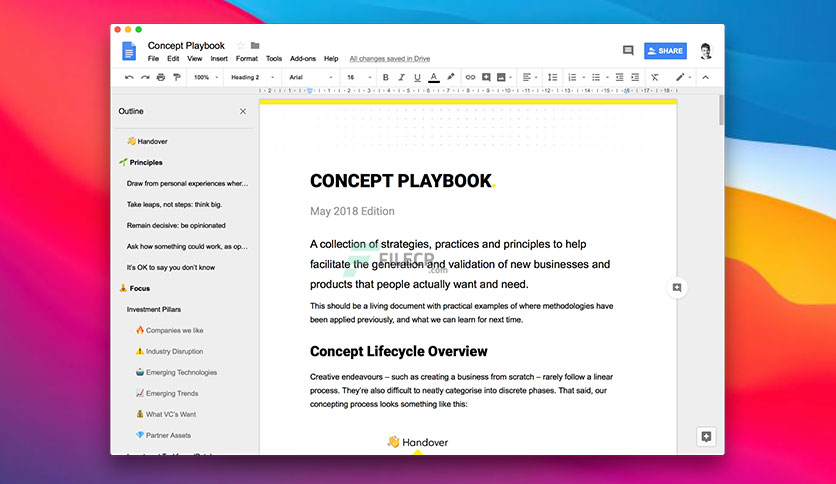Select Industry Disruption outline entry
This screenshot has height=484, width=836.
click(170, 351)
